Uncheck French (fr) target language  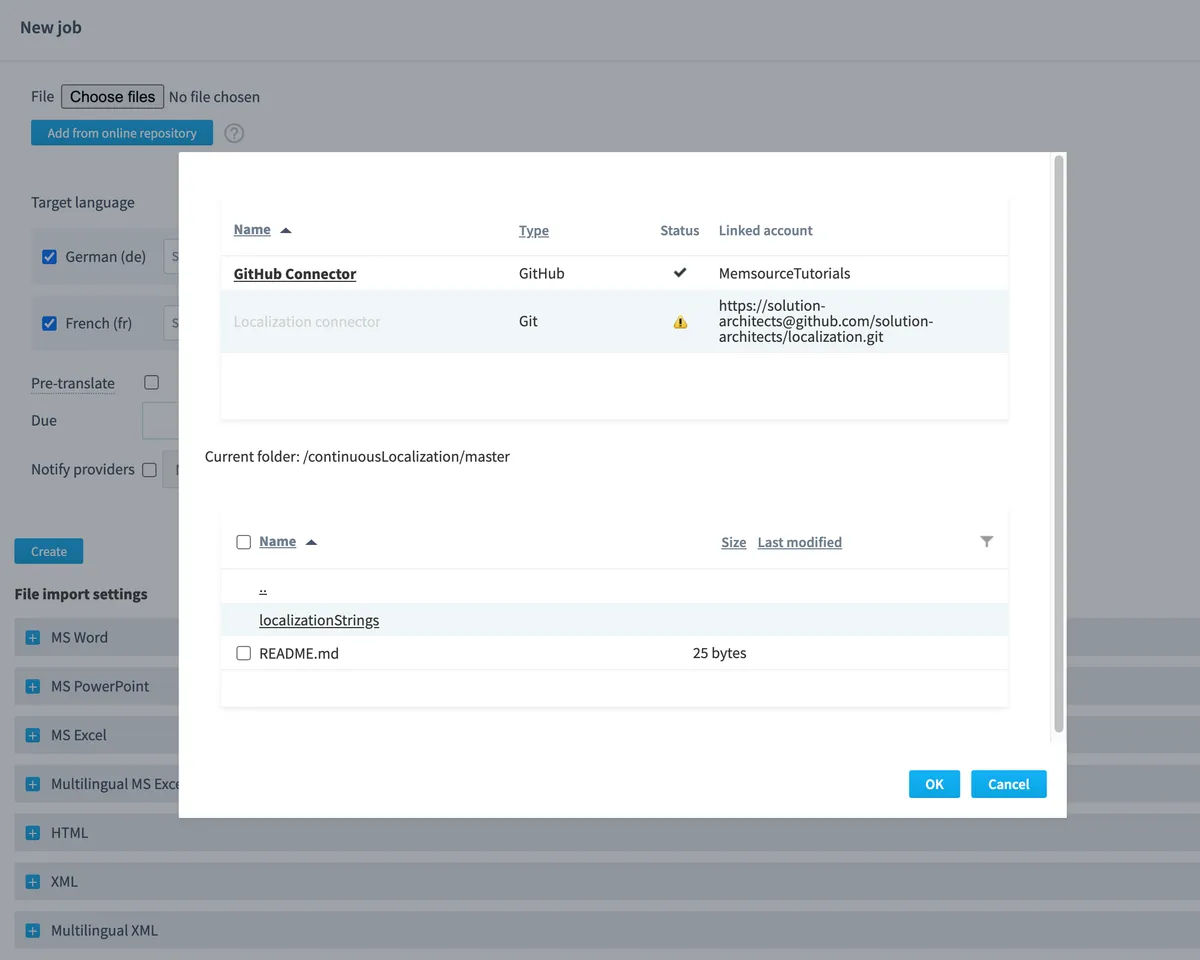[x=49, y=323]
